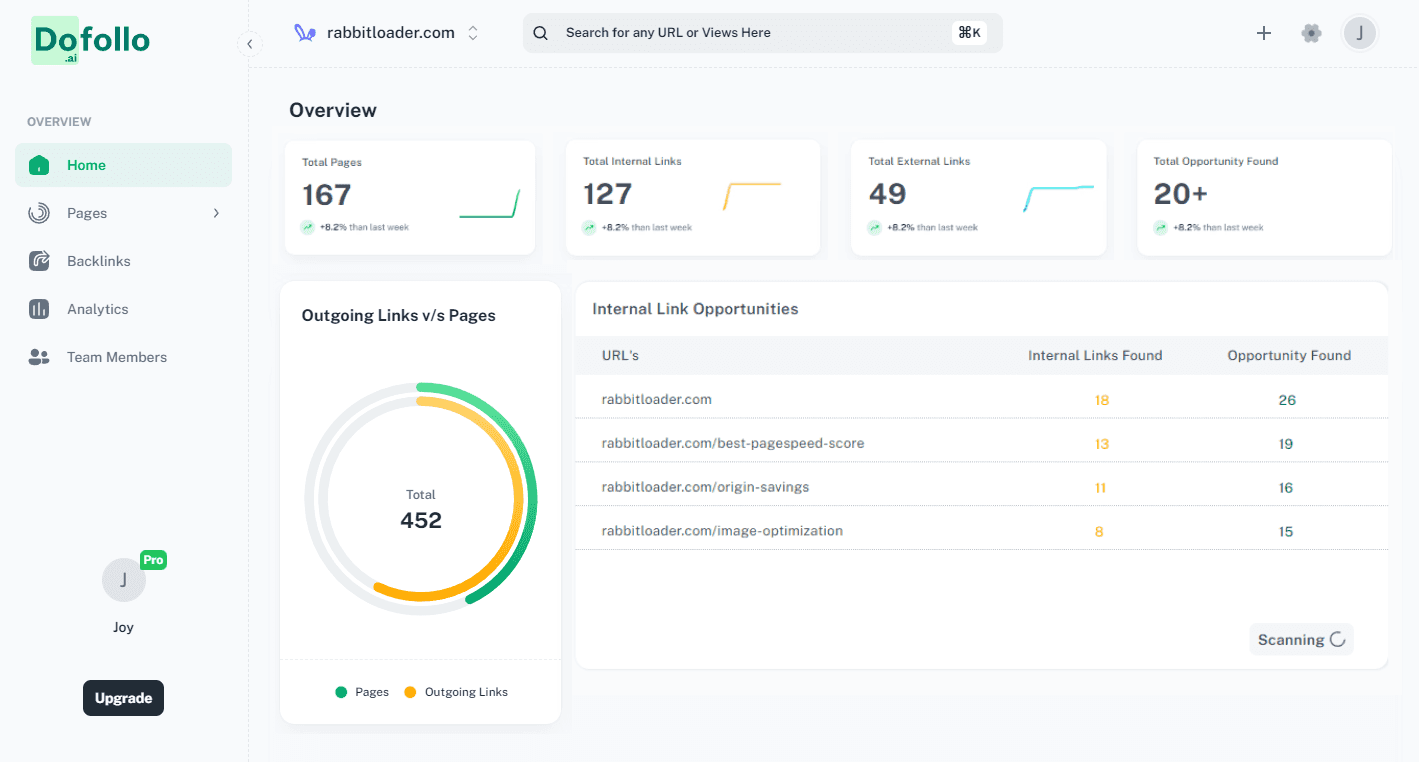Click the orange Outgoing Links legend dot

tap(410, 692)
